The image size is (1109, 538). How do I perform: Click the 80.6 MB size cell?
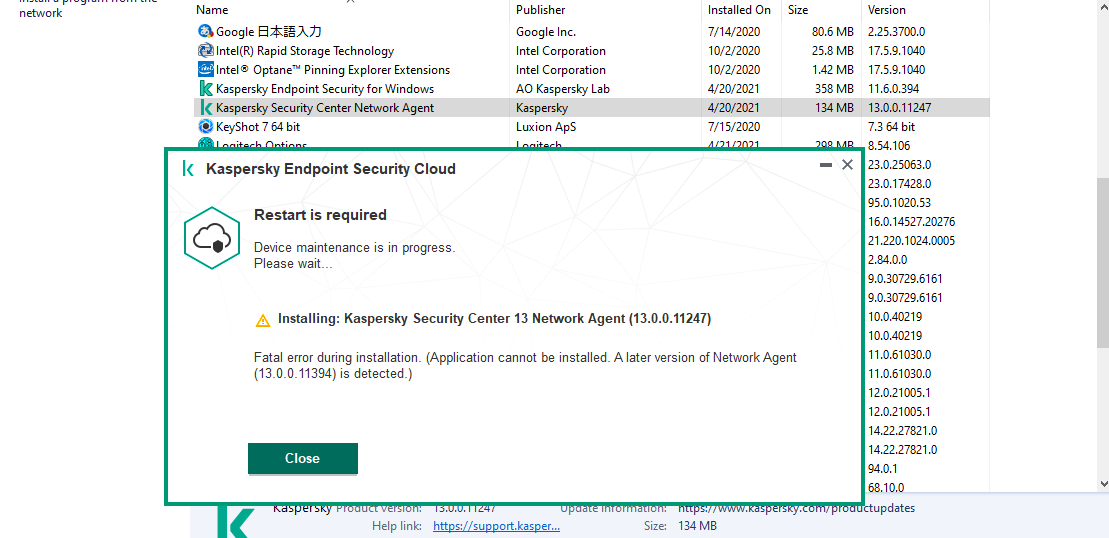click(833, 31)
